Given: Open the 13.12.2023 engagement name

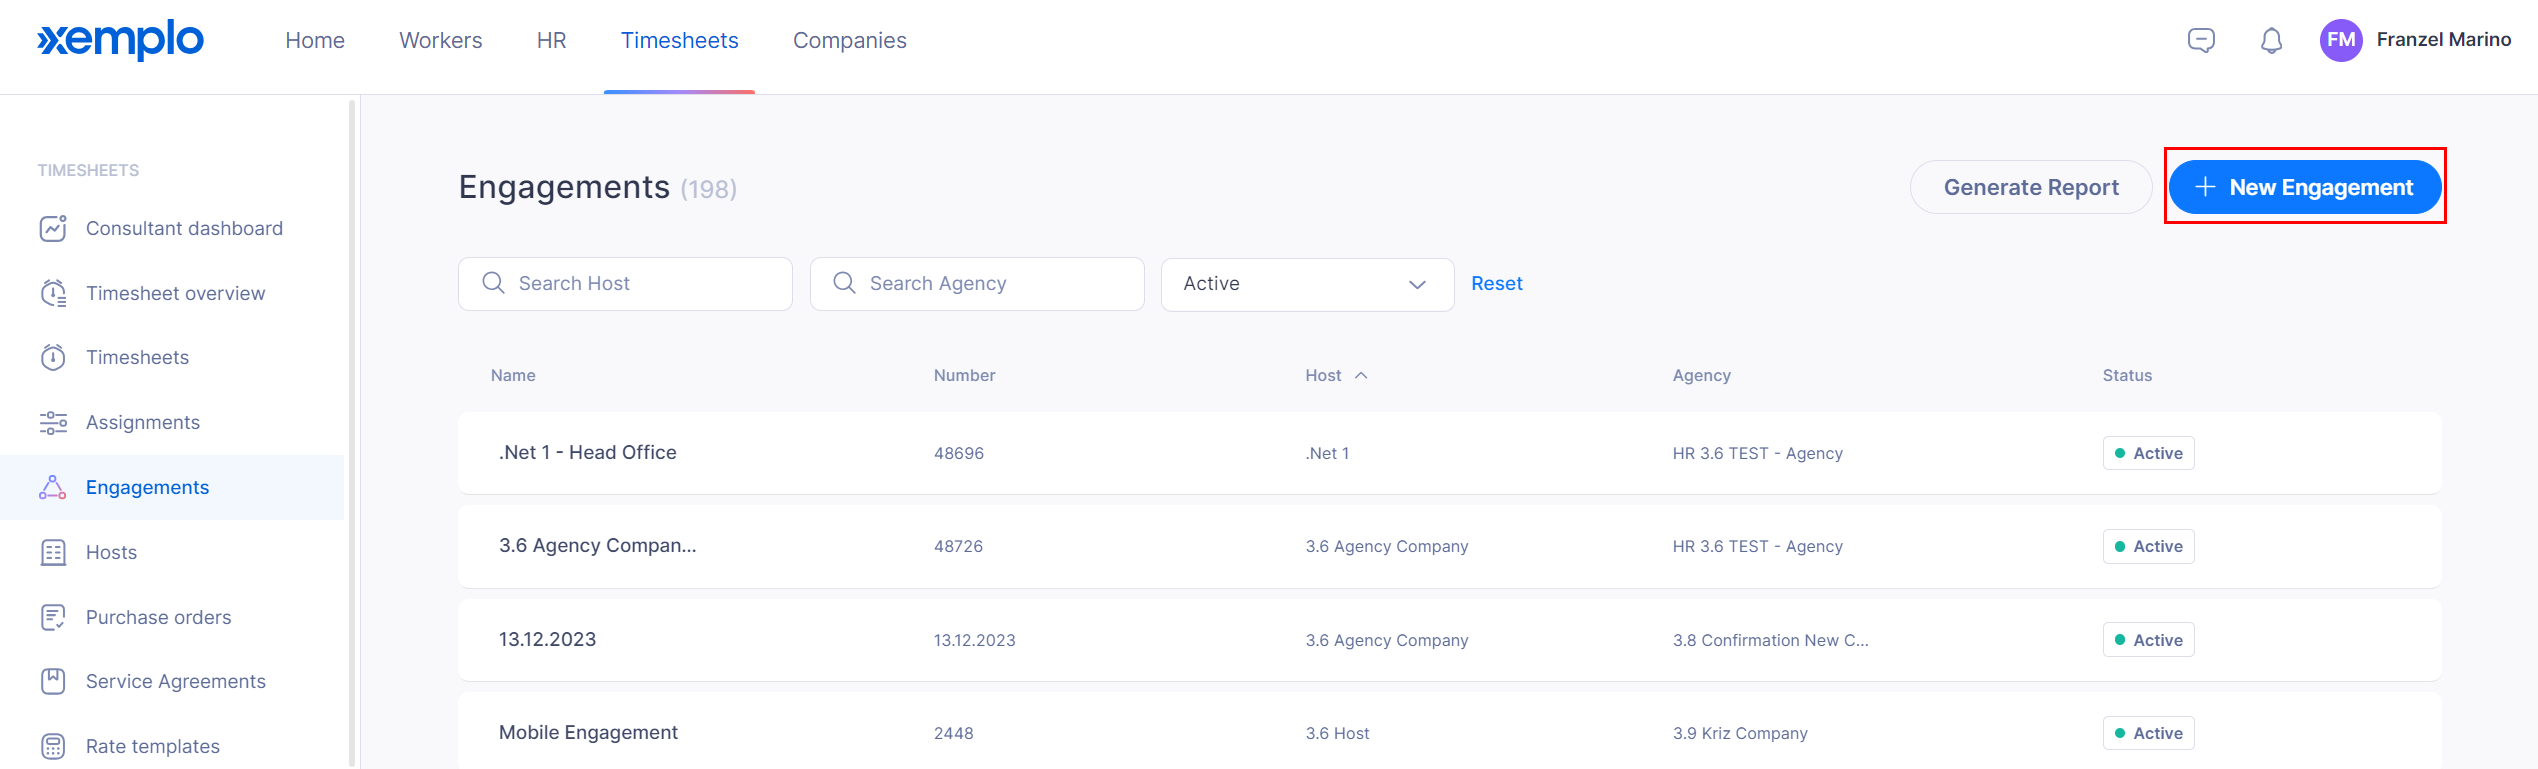Looking at the screenshot, I should (x=547, y=639).
